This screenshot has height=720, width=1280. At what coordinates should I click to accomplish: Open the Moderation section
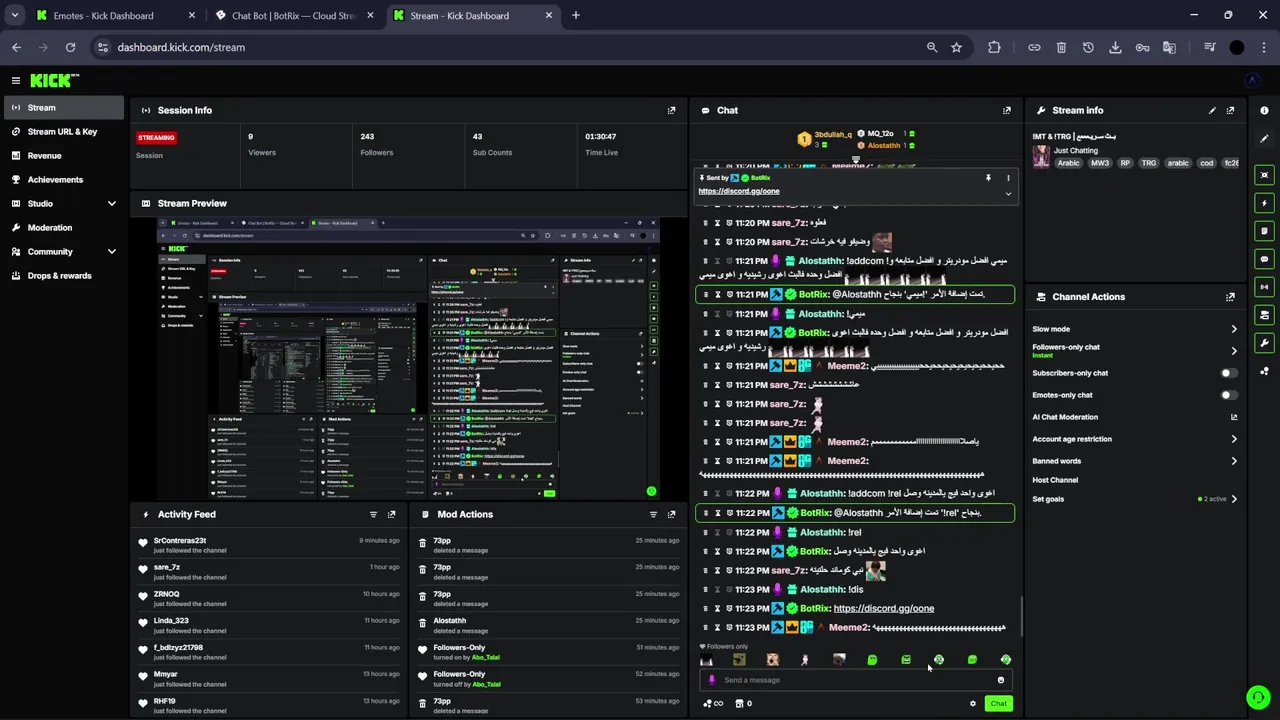pos(62,228)
